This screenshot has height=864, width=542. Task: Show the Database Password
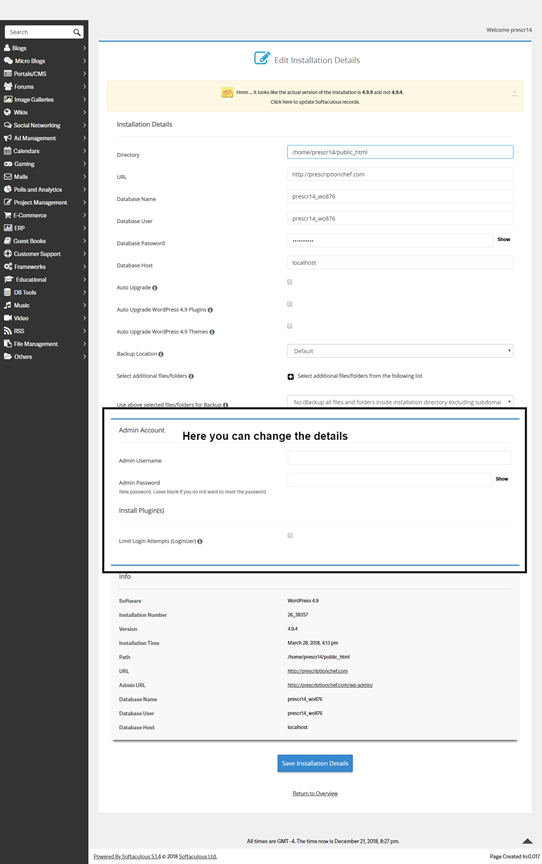pyautogui.click(x=504, y=240)
